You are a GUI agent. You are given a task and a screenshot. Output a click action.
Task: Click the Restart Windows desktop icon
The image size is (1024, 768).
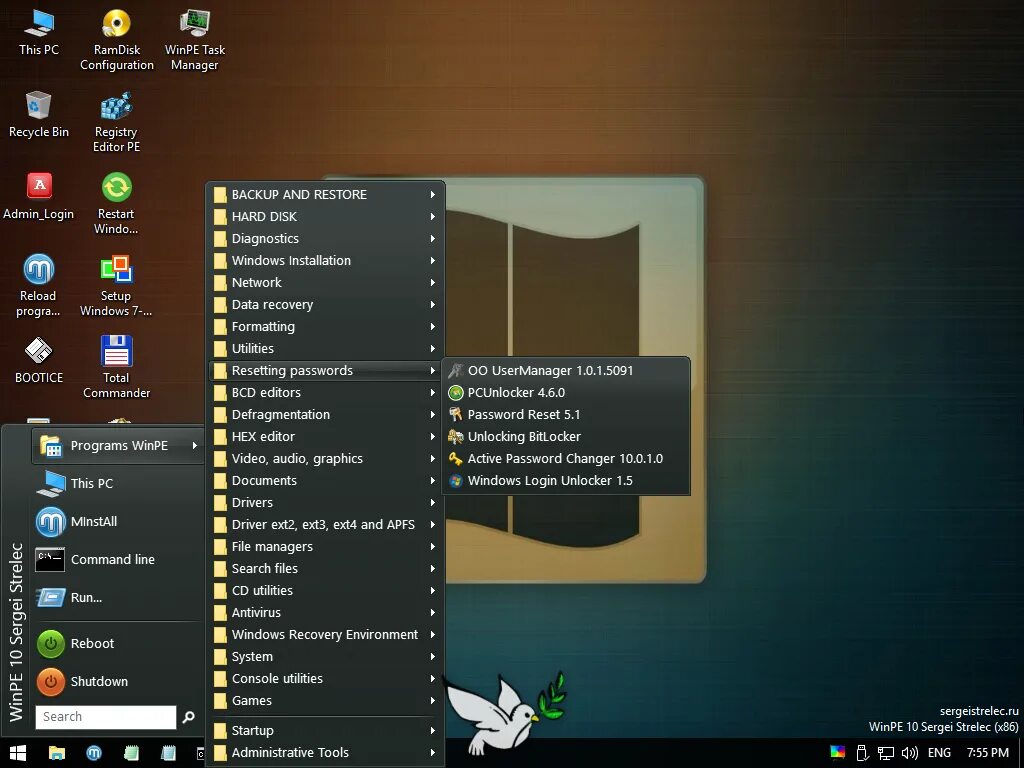tap(116, 204)
